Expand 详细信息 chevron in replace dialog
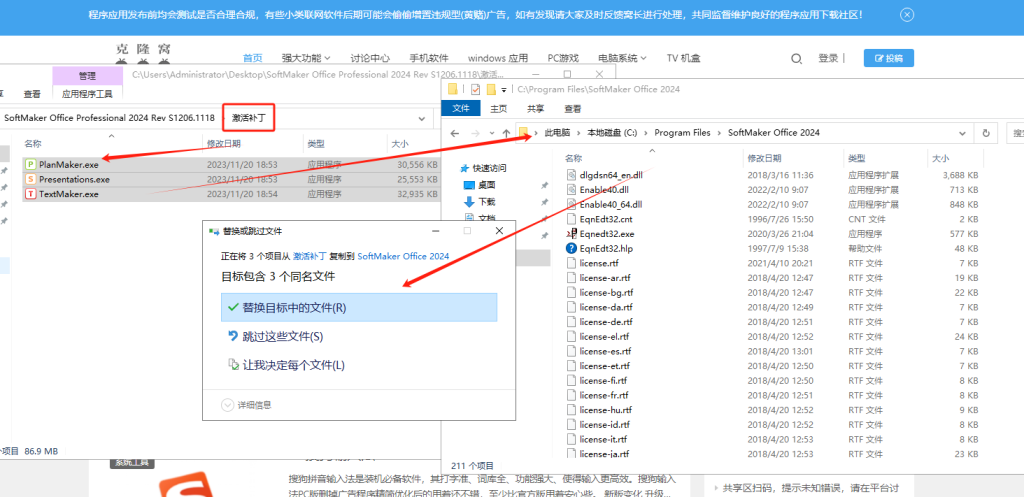Image resolution: width=1024 pixels, height=497 pixels. click(227, 405)
